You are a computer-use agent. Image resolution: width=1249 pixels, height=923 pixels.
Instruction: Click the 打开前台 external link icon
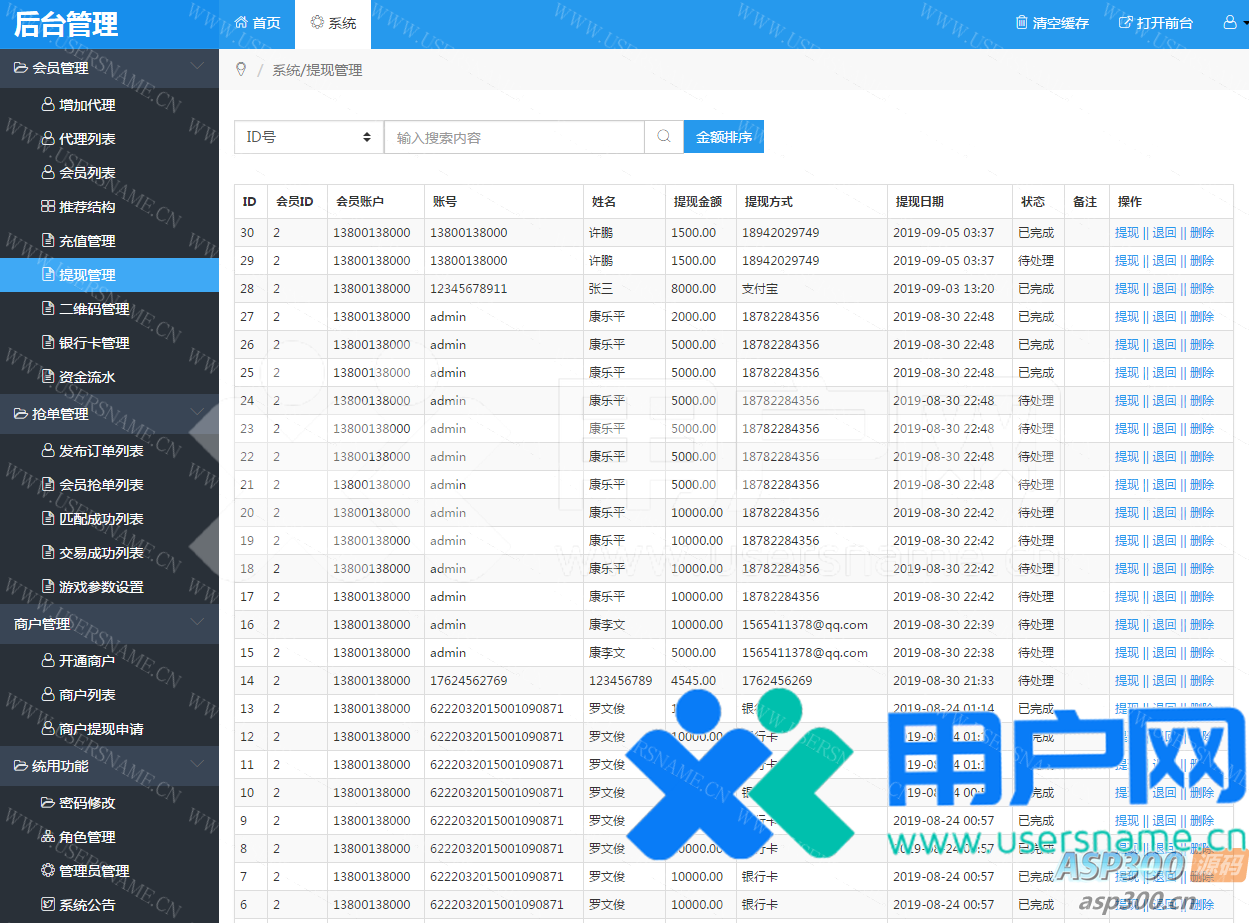pos(1125,23)
